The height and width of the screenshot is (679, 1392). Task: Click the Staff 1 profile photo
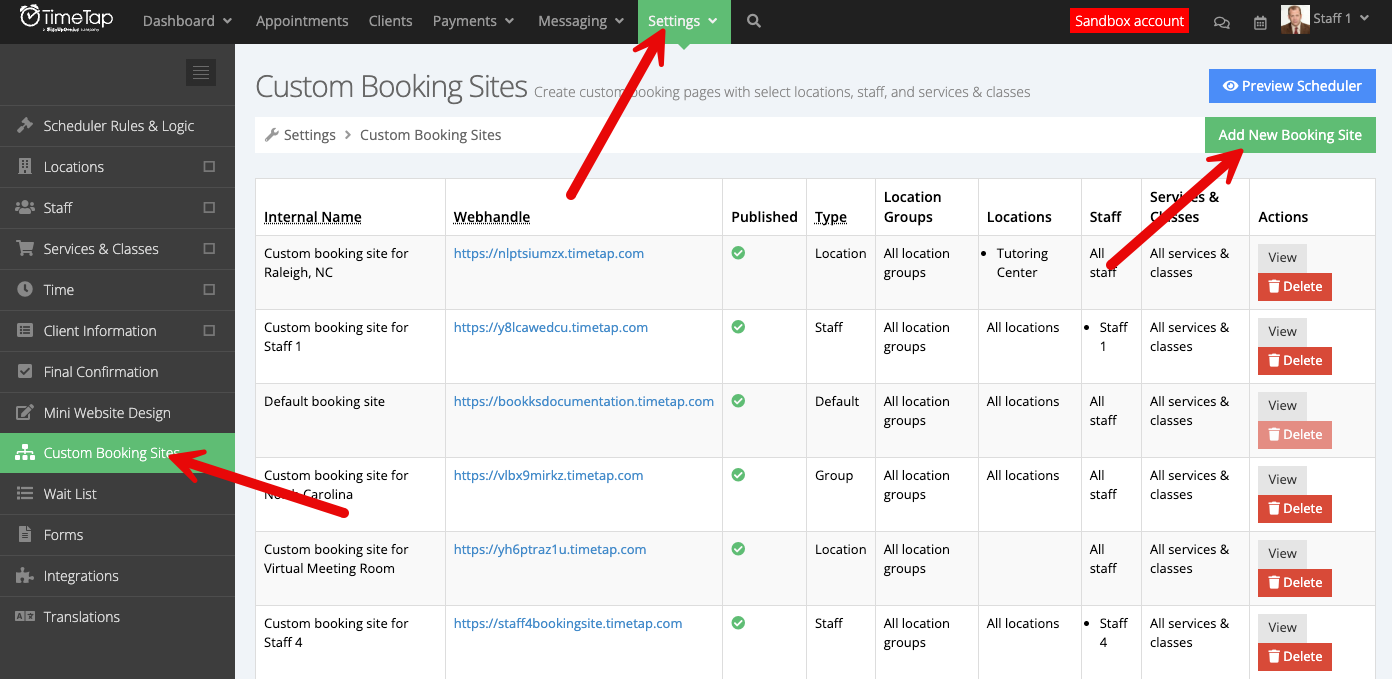(x=1295, y=20)
